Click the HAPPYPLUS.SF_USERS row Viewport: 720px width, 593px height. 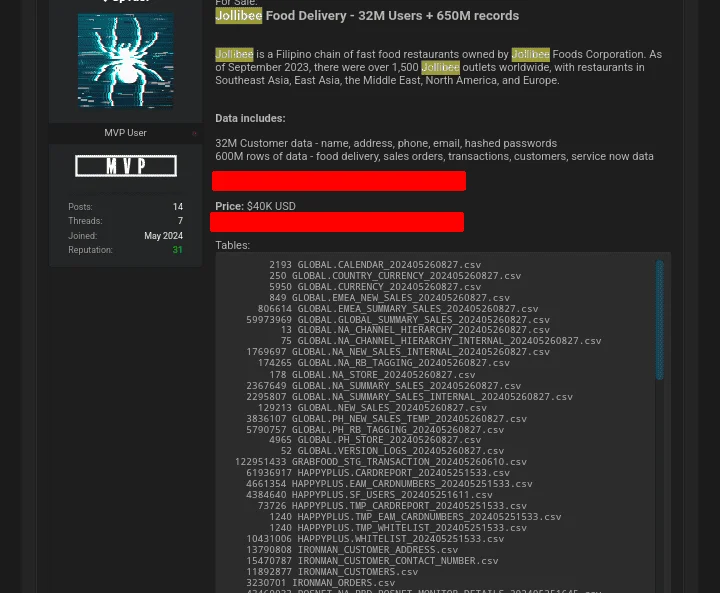[x=370, y=496]
